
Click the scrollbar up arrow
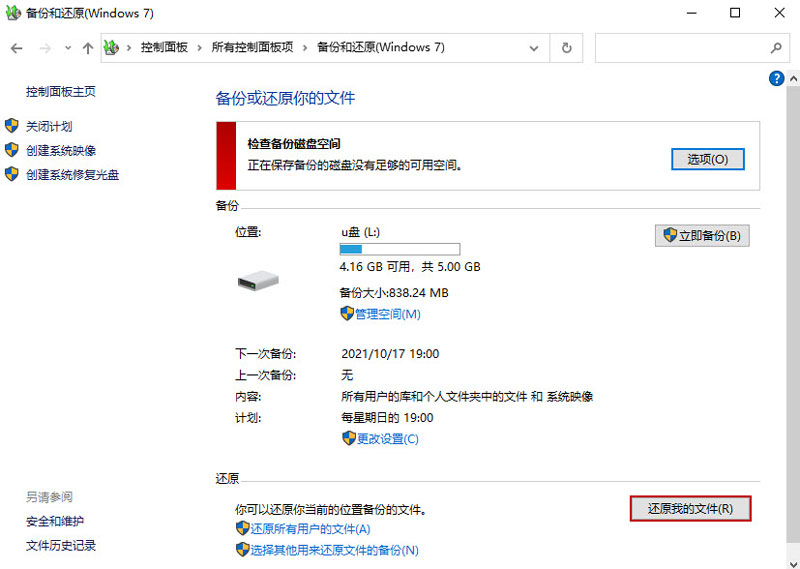pos(793,79)
